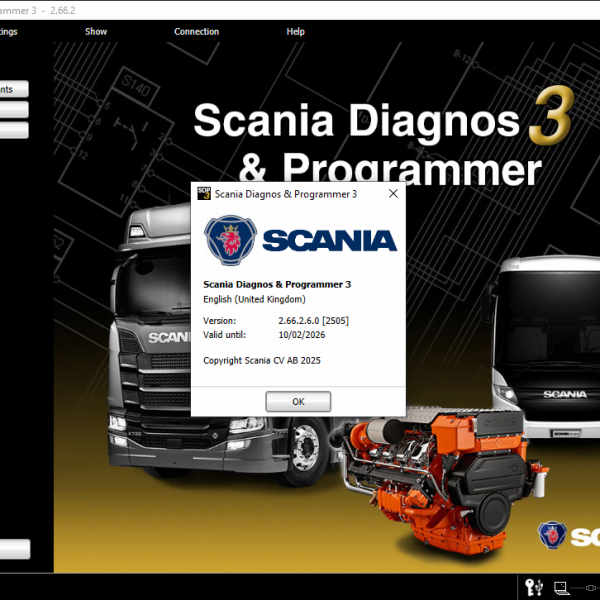Click the 'Valid until:' label in dialog
The image size is (600, 600).
click(224, 335)
